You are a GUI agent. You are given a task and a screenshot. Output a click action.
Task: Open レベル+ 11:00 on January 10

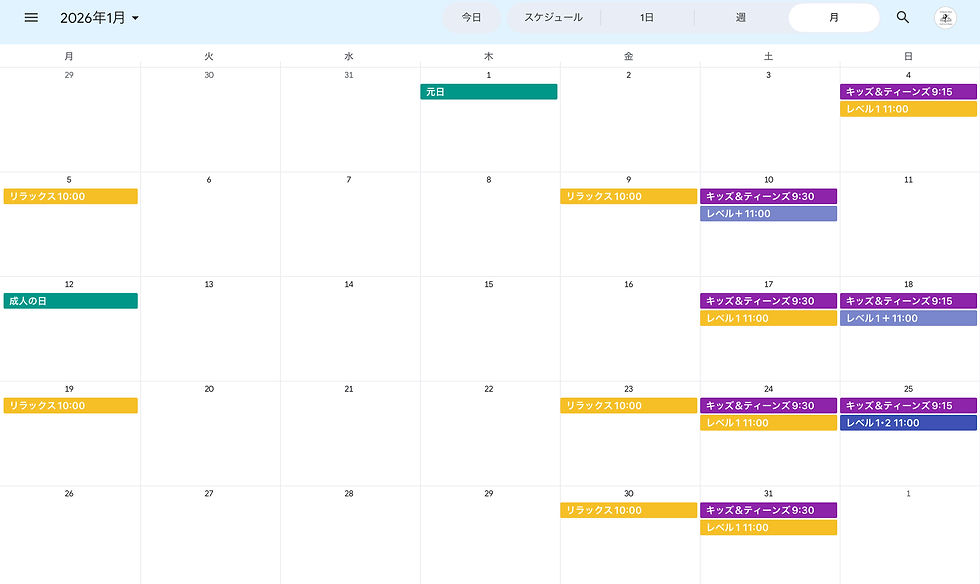pyautogui.click(x=768, y=213)
